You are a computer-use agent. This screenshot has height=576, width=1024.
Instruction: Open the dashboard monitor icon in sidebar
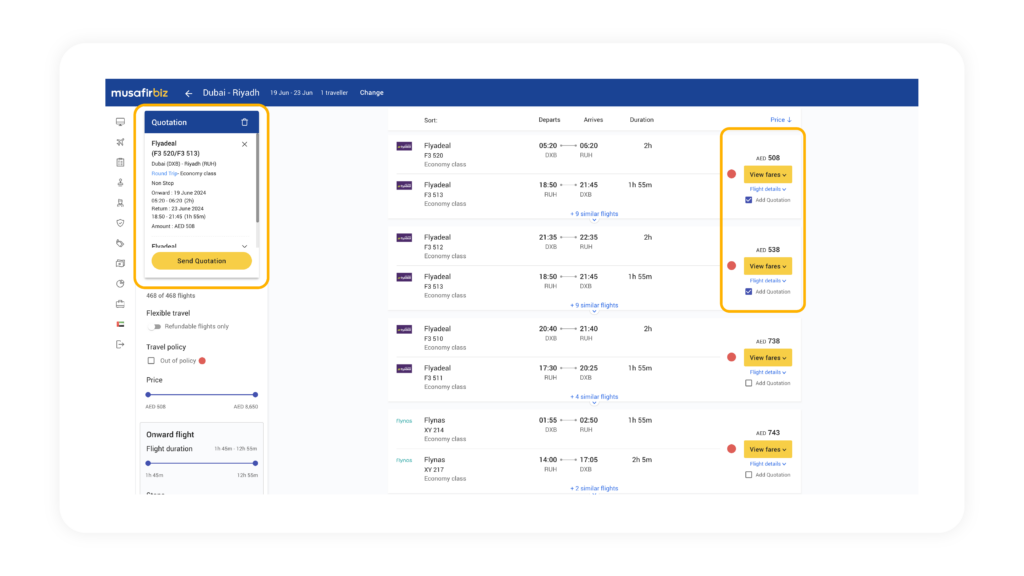[x=120, y=122]
